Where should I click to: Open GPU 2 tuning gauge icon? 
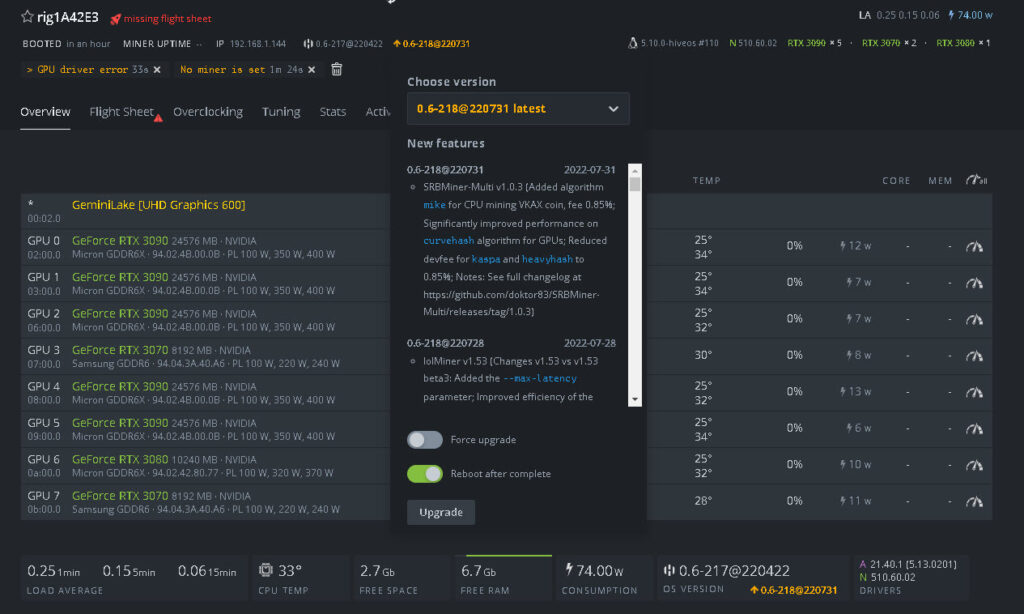974,320
